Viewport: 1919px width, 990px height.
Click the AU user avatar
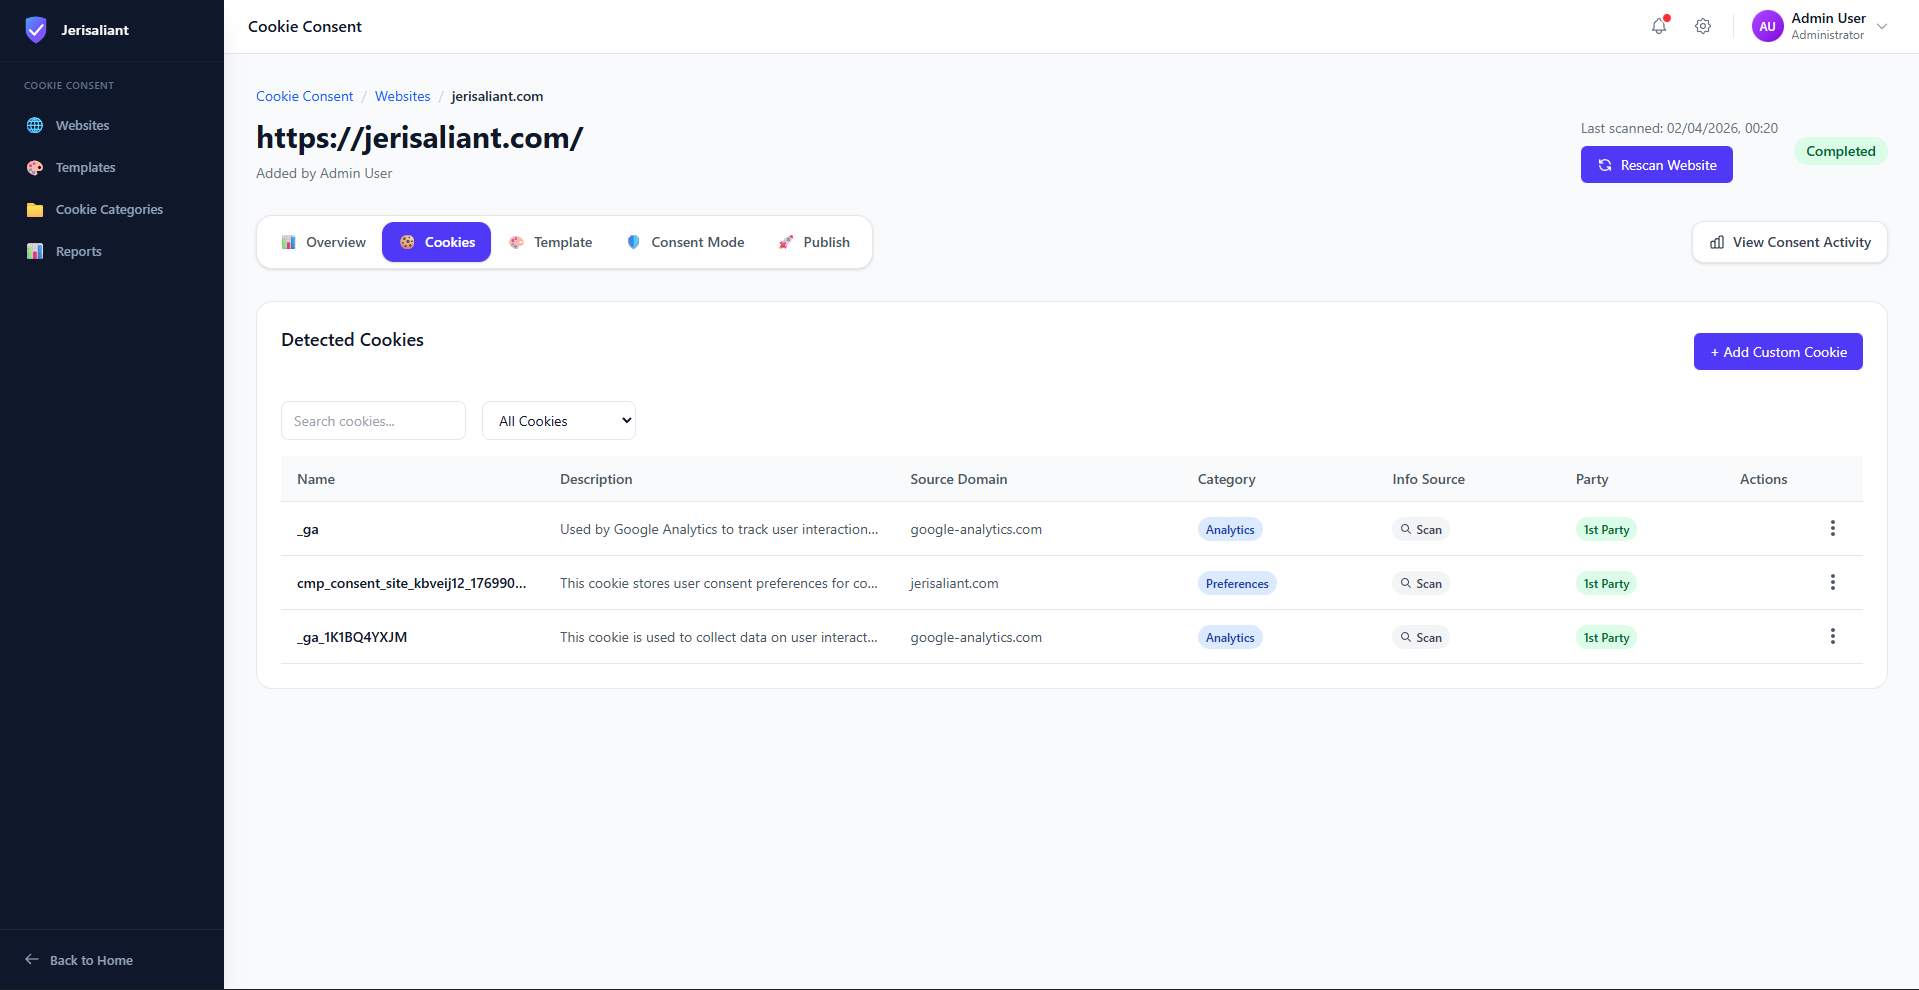pyautogui.click(x=1767, y=27)
